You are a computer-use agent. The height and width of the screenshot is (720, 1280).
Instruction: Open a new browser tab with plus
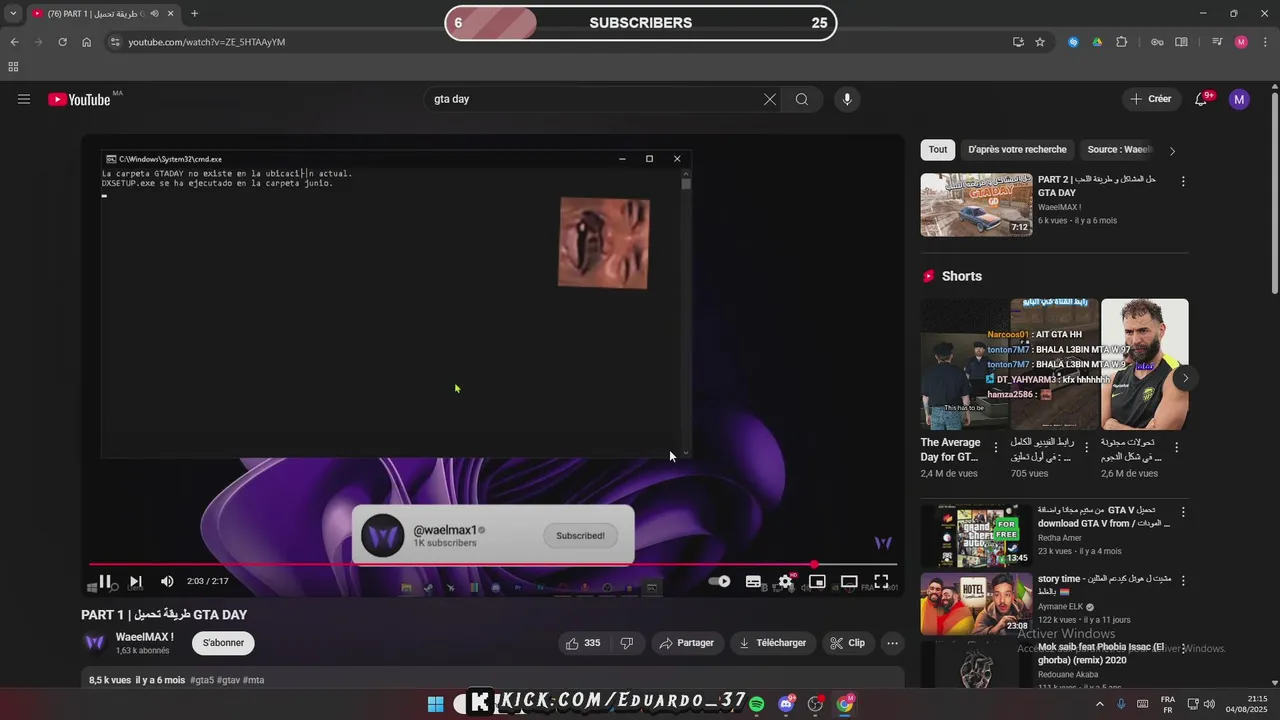[194, 14]
